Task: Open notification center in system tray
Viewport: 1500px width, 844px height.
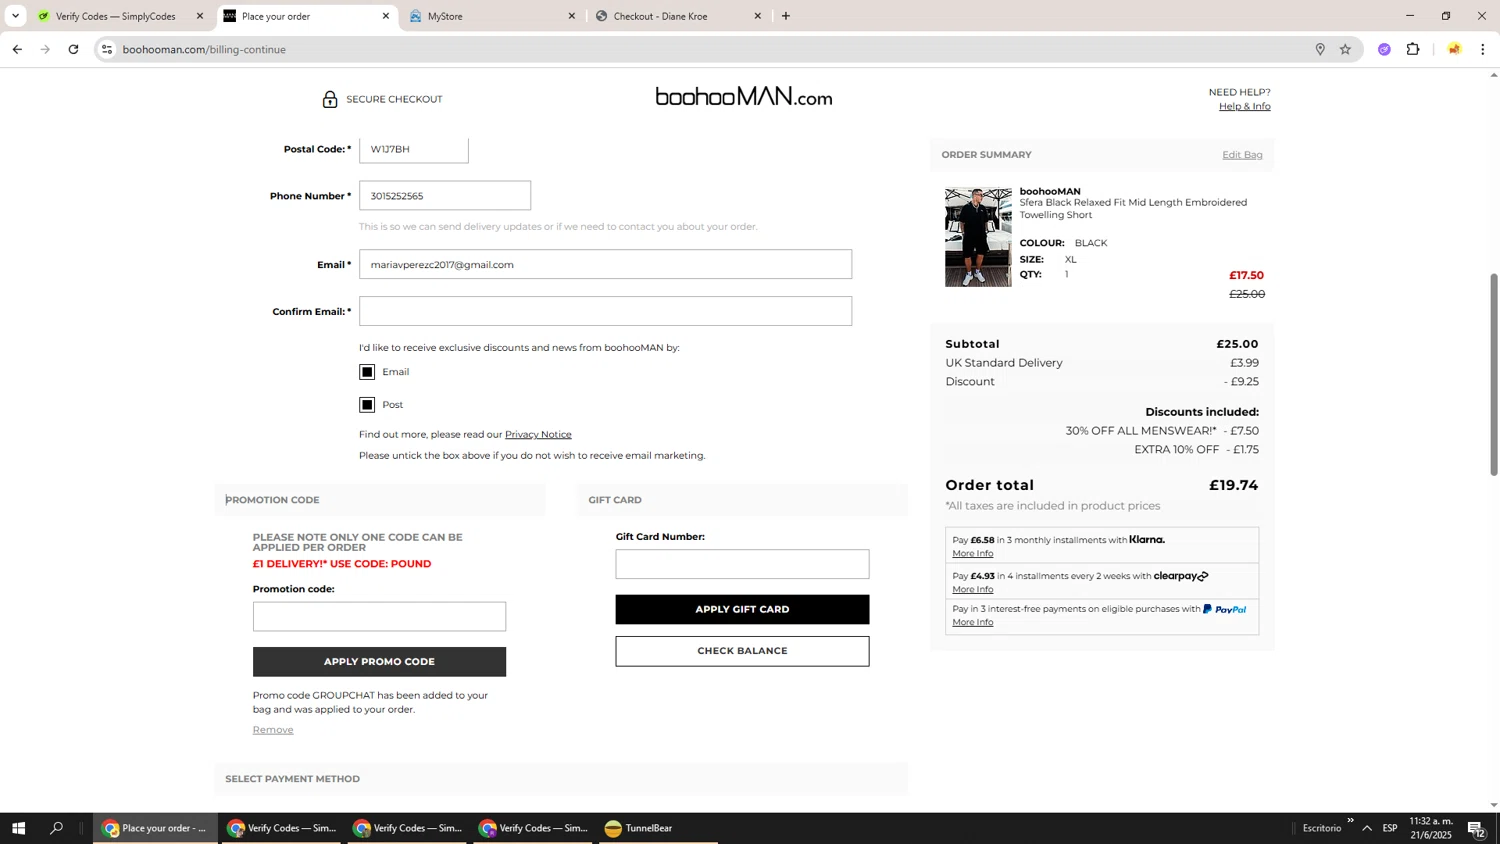Action: click(x=1477, y=828)
